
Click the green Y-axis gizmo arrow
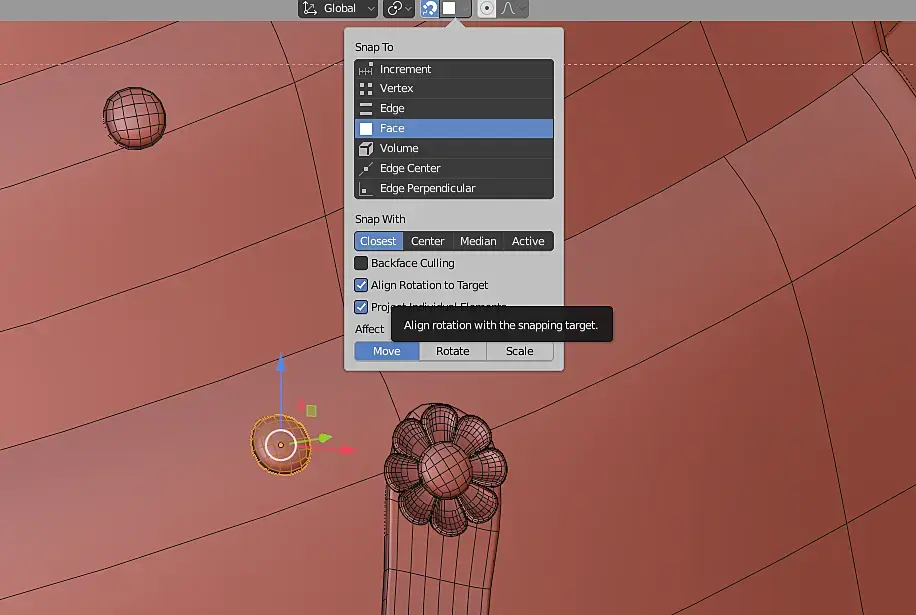[325, 437]
